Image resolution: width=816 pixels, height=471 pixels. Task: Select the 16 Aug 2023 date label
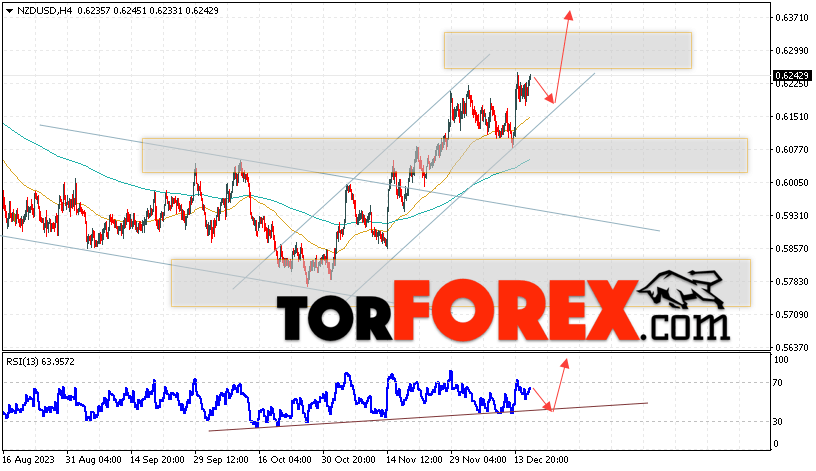pyautogui.click(x=29, y=460)
